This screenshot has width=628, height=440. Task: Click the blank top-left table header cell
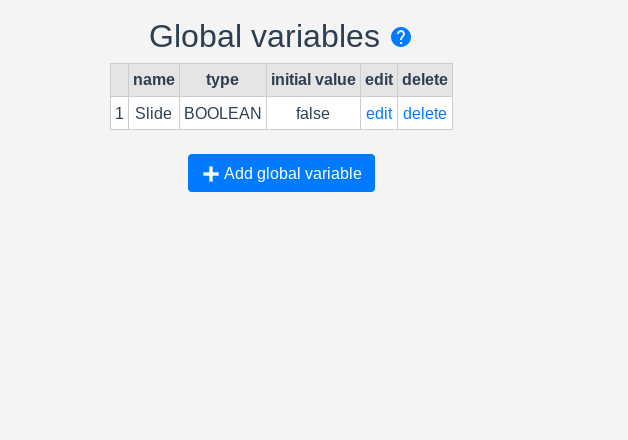pyautogui.click(x=119, y=80)
